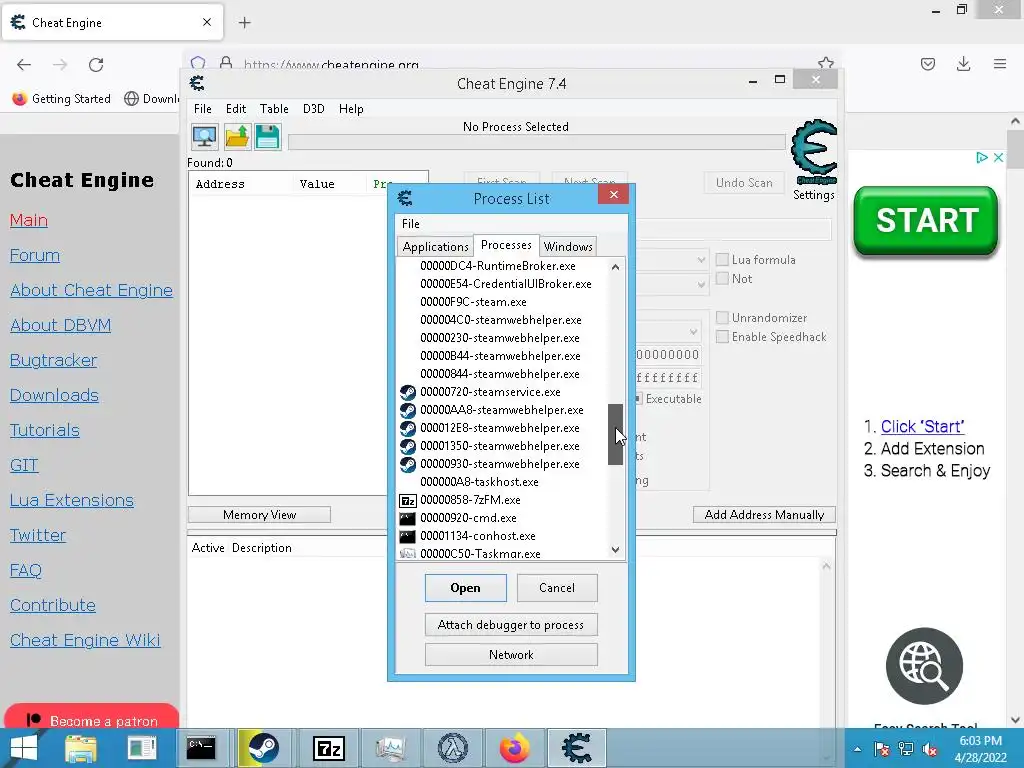
Task: Open the Help menu
Action: [351, 109]
